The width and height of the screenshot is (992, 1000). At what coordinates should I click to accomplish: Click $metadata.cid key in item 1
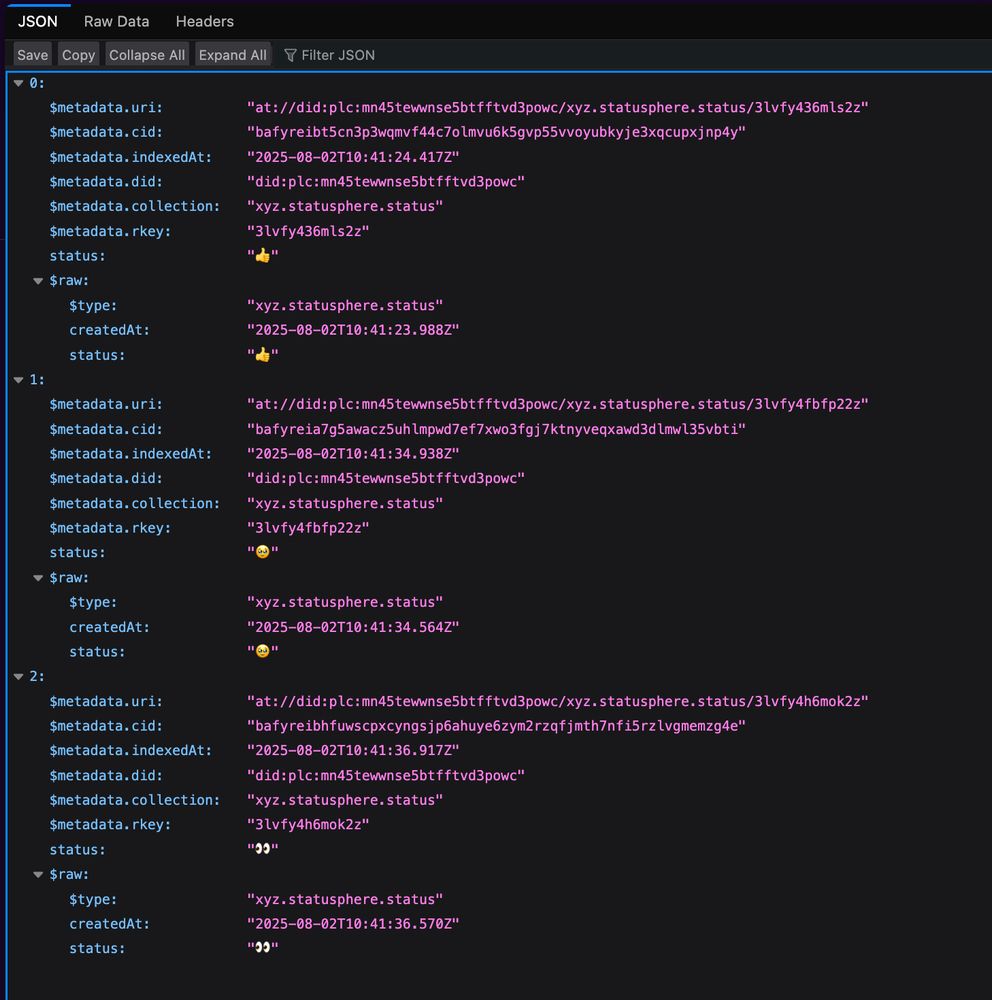(106, 429)
